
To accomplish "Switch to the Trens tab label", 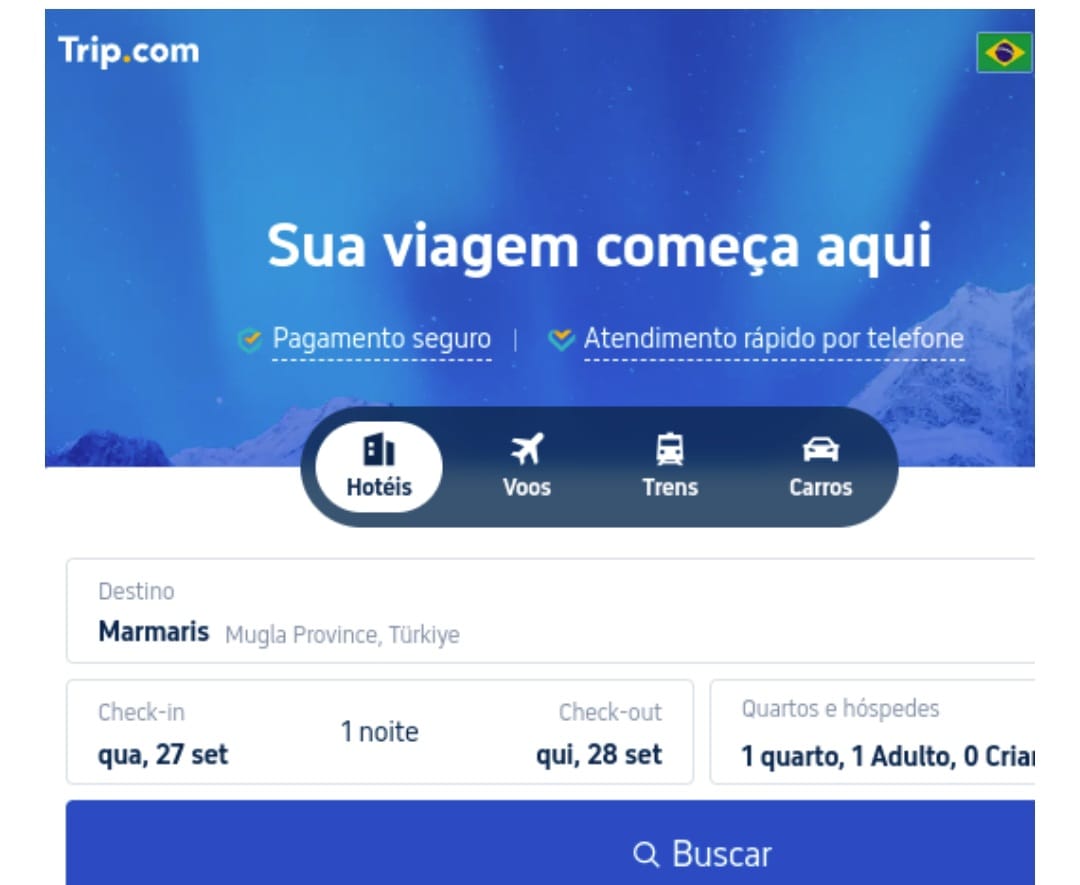I will 670,488.
